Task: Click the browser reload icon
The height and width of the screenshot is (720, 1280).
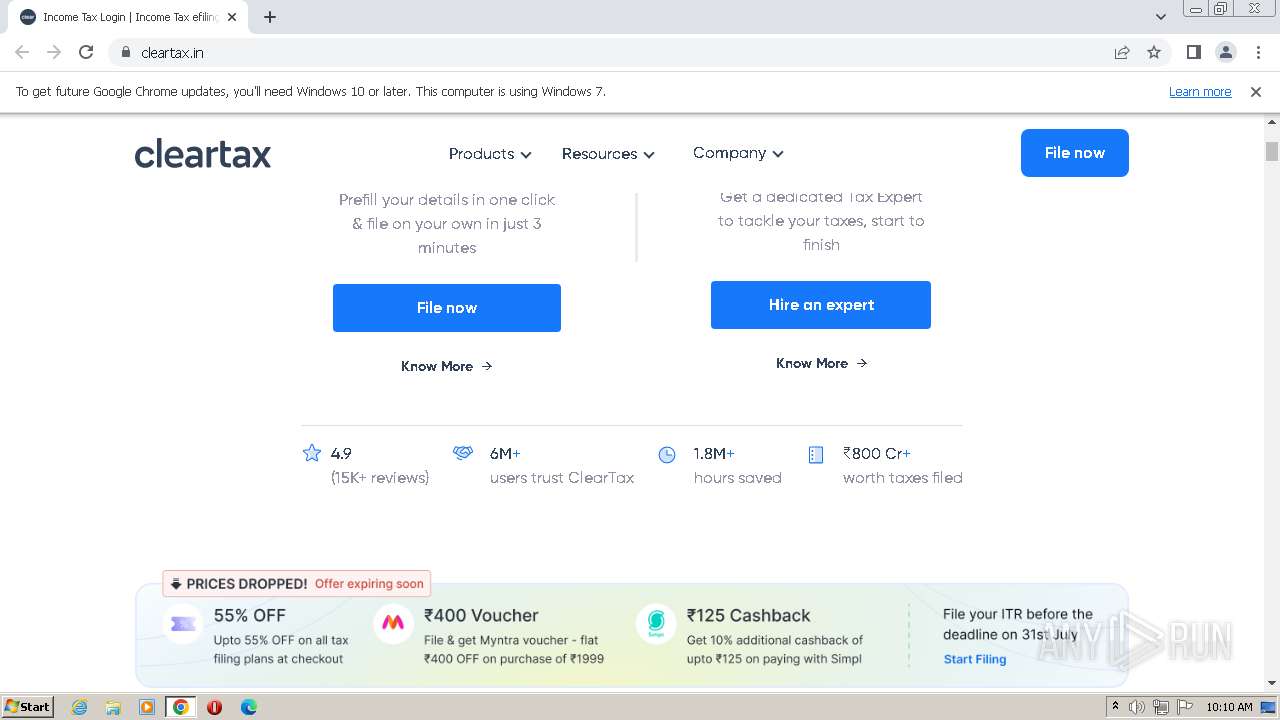Action: point(86,52)
